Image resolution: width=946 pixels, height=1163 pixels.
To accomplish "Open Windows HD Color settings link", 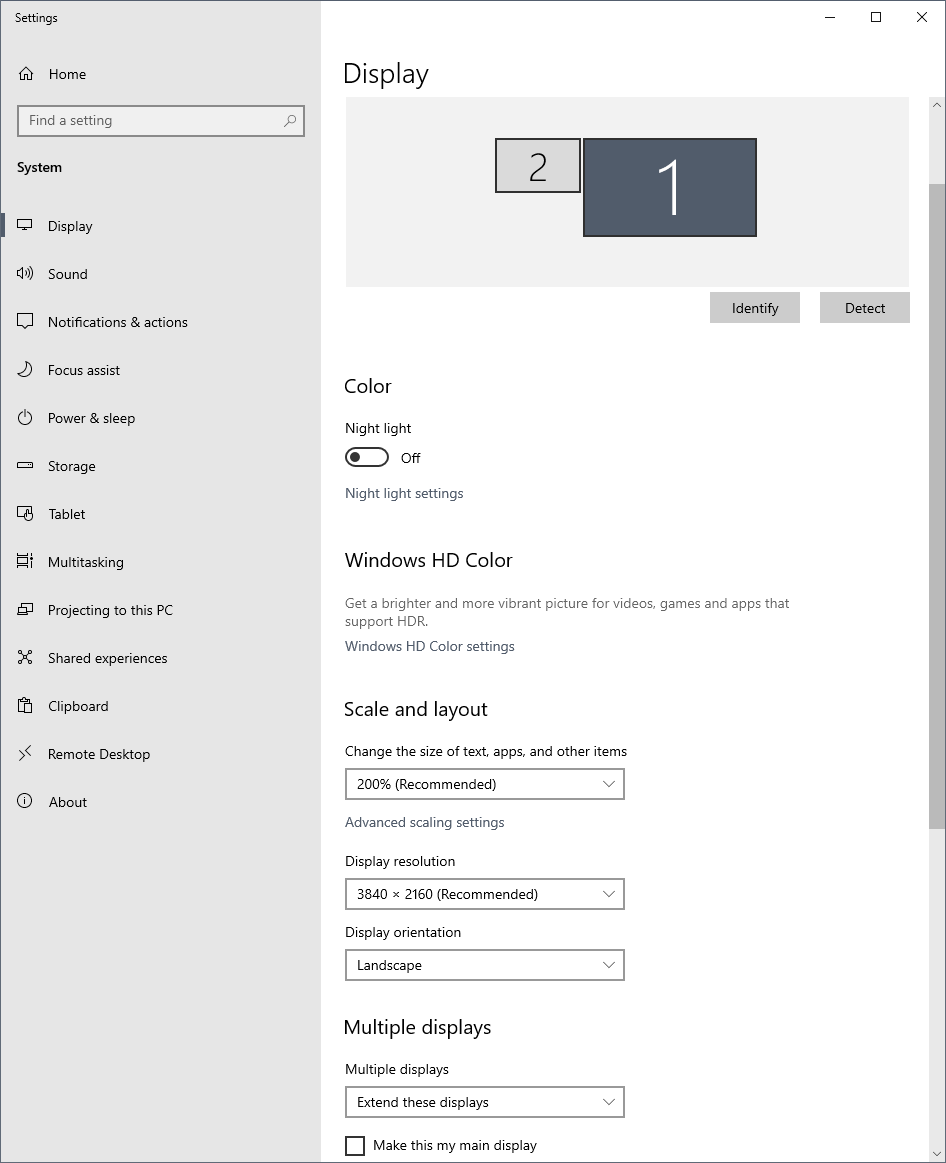I will (x=430, y=646).
